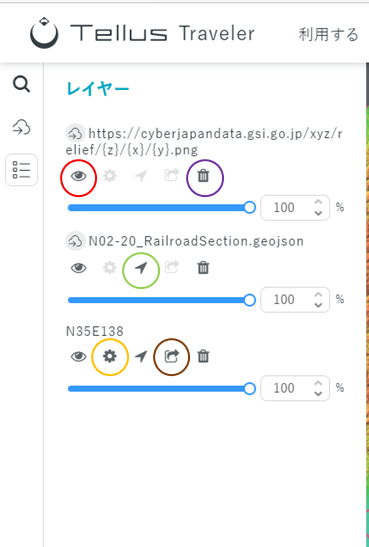Viewport: 369px width, 547px height.
Task: Delete the cyberjapandata relief layer
Action: tap(203, 176)
